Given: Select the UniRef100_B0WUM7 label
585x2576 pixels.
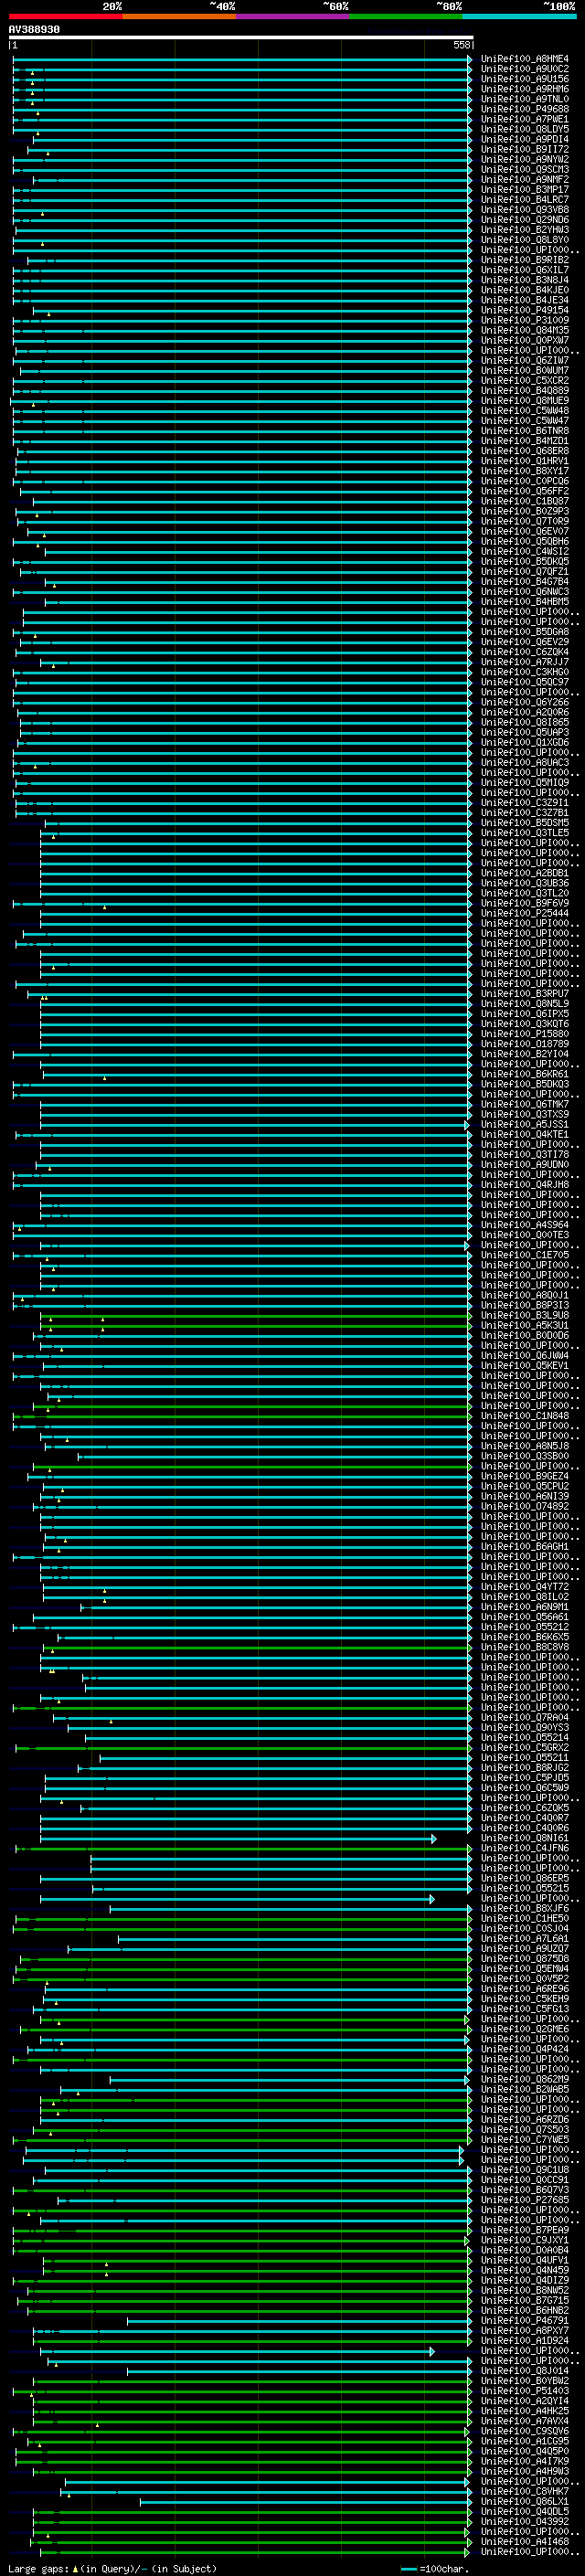Looking at the screenshot, I should [525, 371].
